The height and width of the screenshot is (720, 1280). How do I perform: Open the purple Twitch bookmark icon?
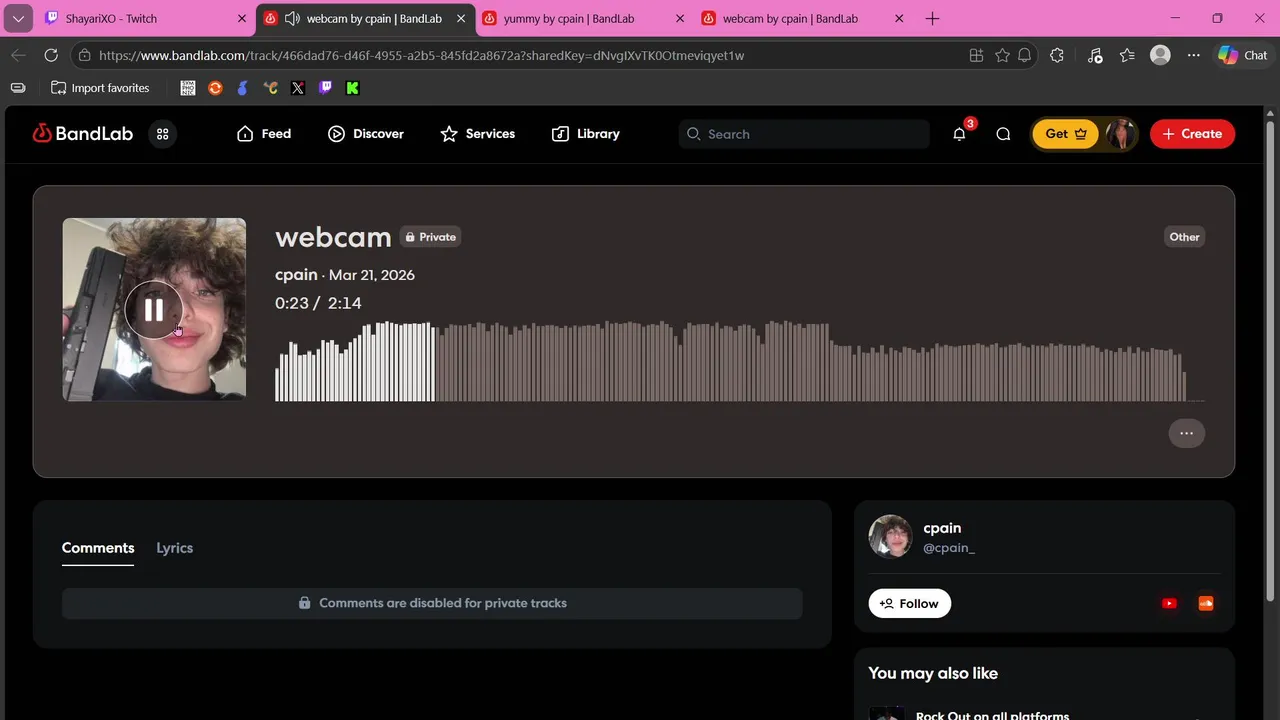(x=325, y=88)
